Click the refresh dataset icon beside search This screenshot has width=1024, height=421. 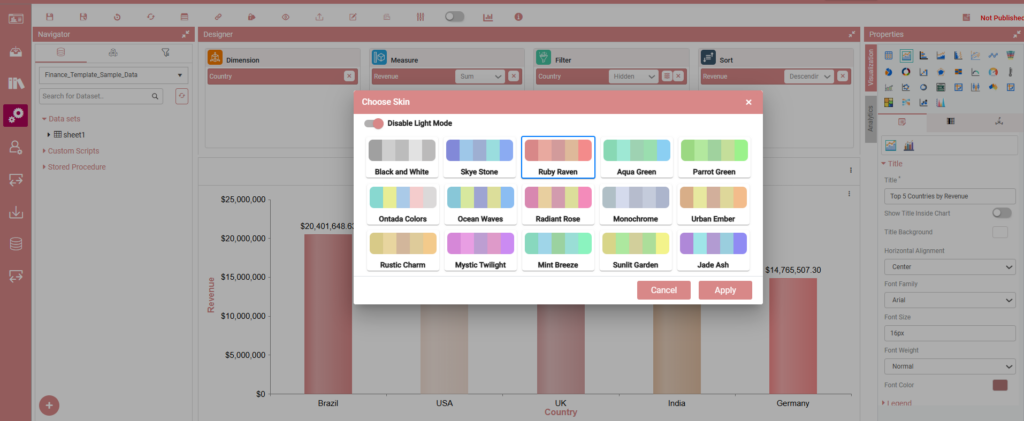[x=181, y=96]
